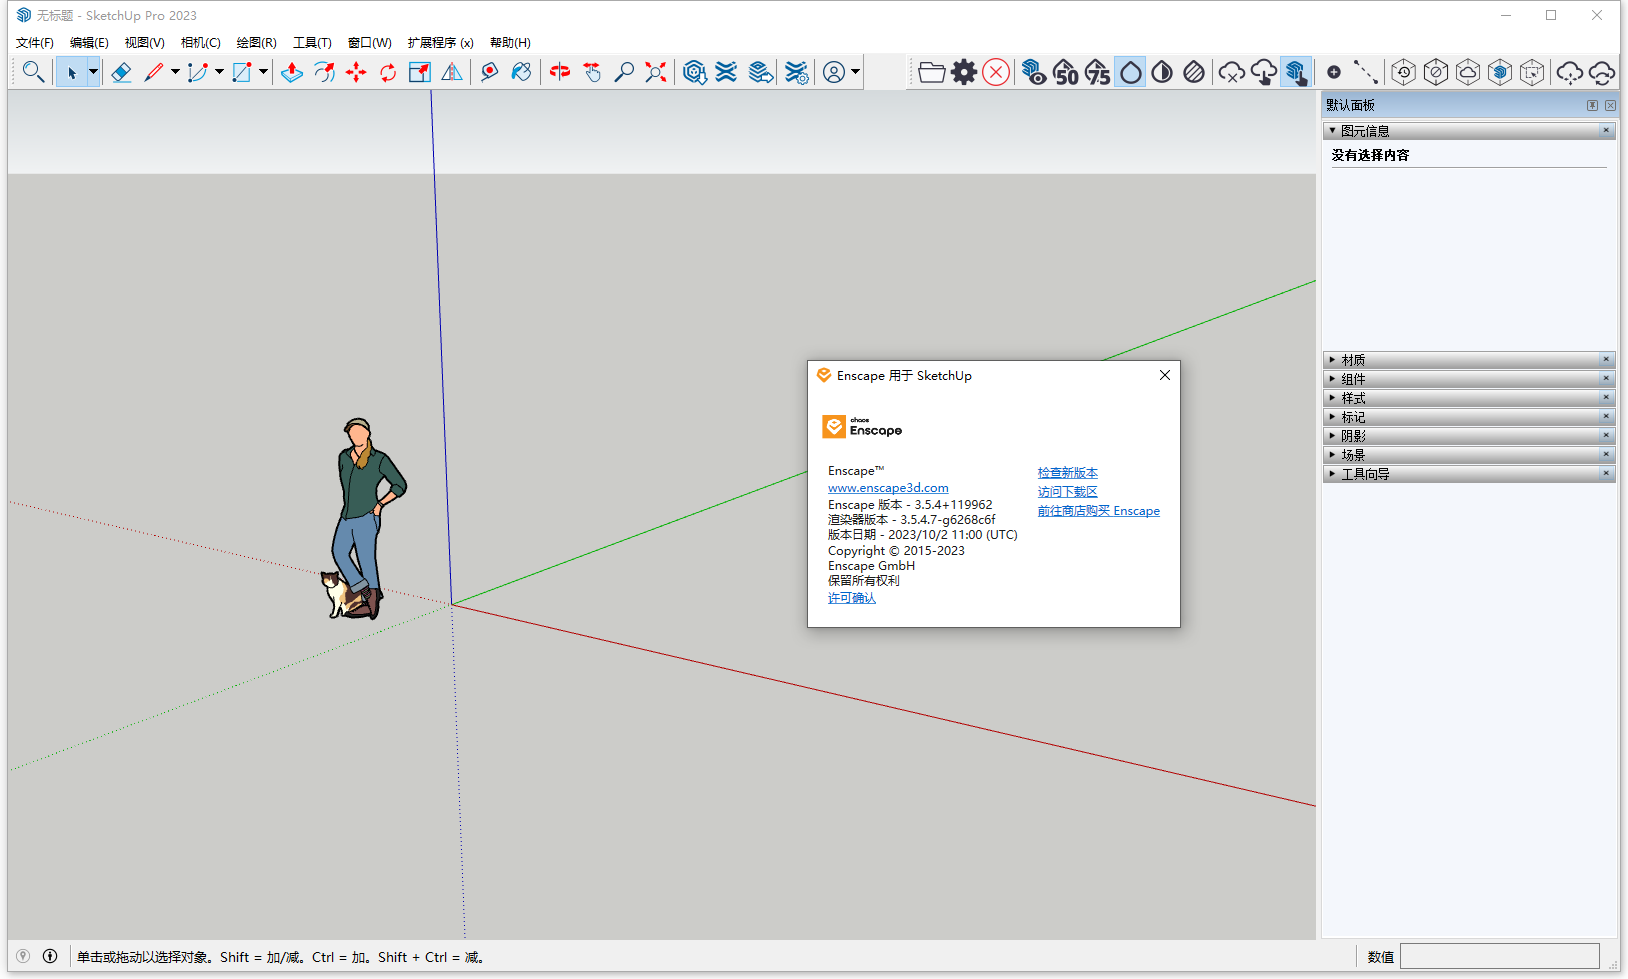The height and width of the screenshot is (979, 1628).
Task: Click Send to LayOut icon
Action: tap(761, 72)
